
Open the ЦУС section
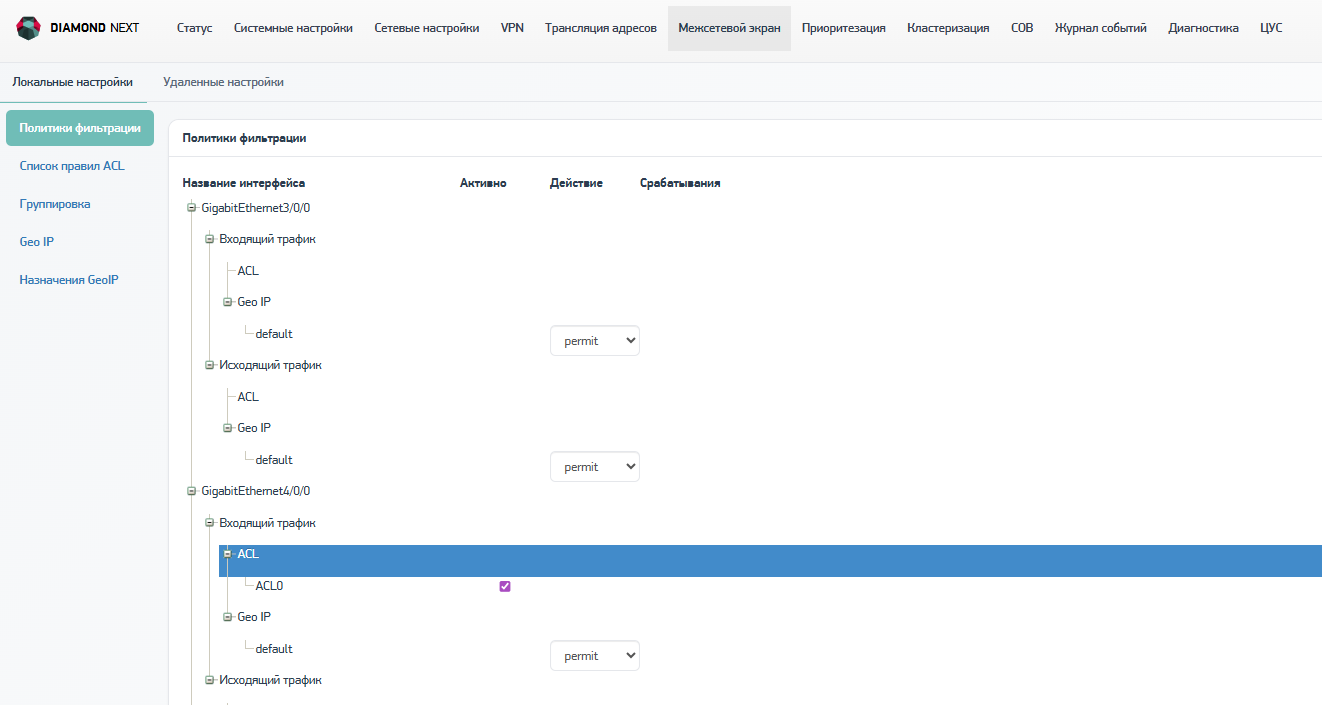[1271, 28]
